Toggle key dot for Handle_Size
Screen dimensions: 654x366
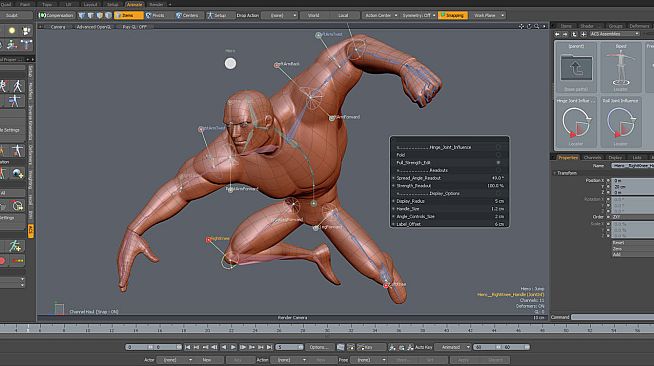(393, 208)
